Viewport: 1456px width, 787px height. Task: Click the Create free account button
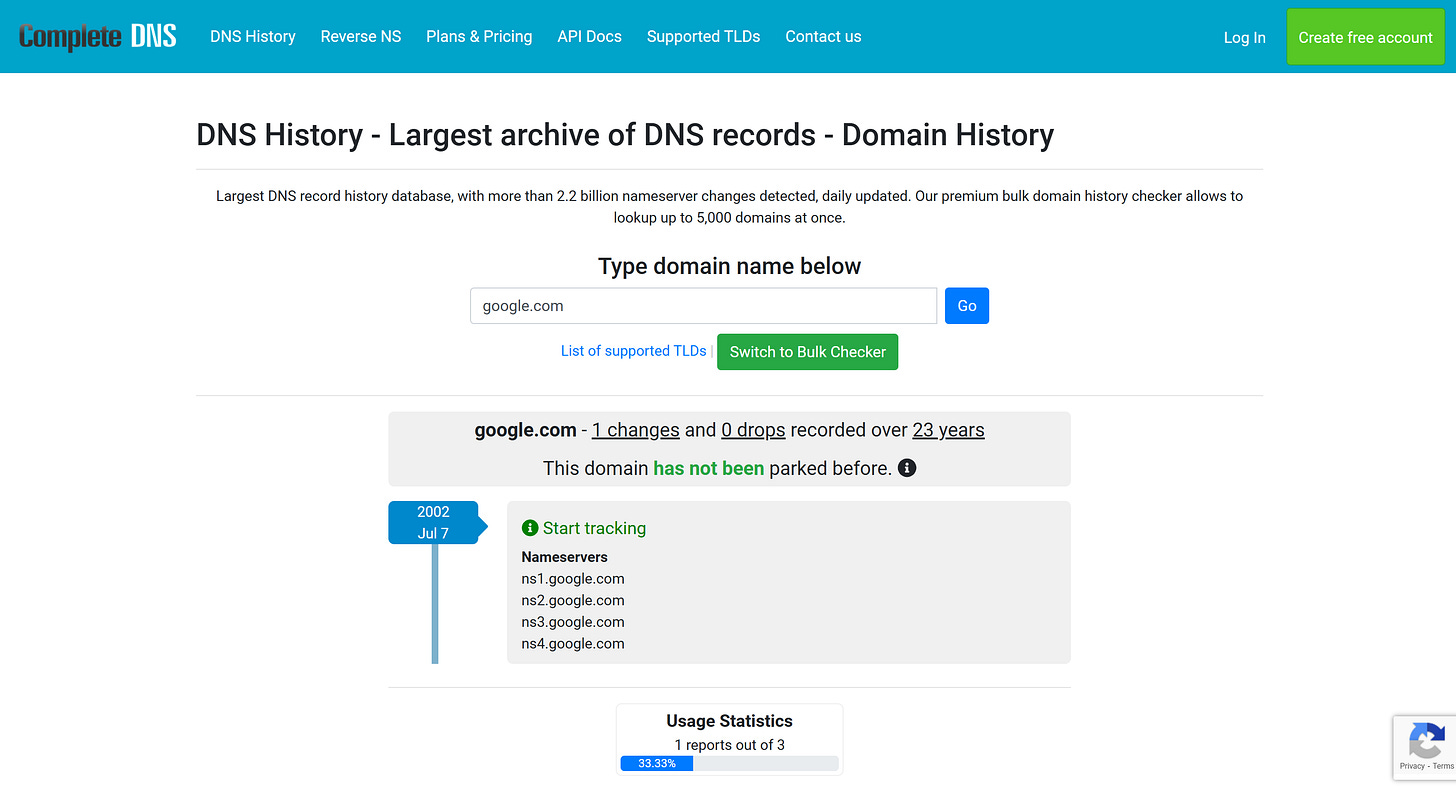point(1366,37)
